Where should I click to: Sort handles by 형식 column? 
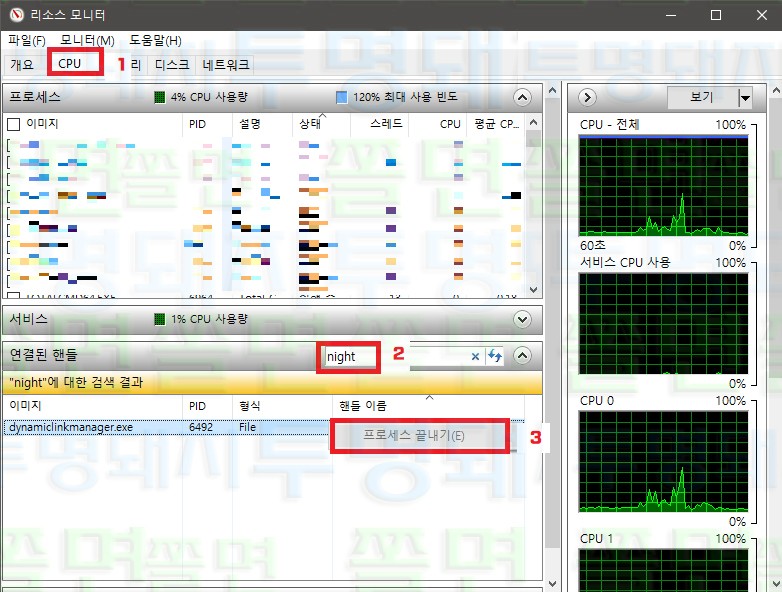pos(282,405)
